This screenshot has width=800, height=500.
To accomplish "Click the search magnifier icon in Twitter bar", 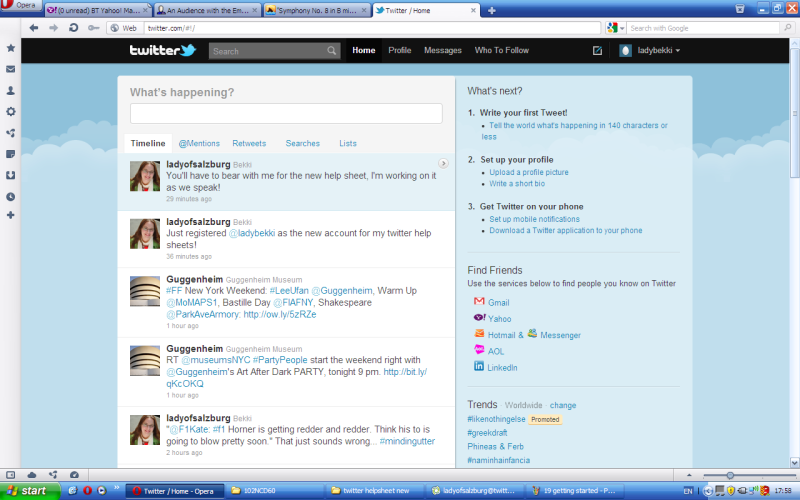I will [332, 51].
